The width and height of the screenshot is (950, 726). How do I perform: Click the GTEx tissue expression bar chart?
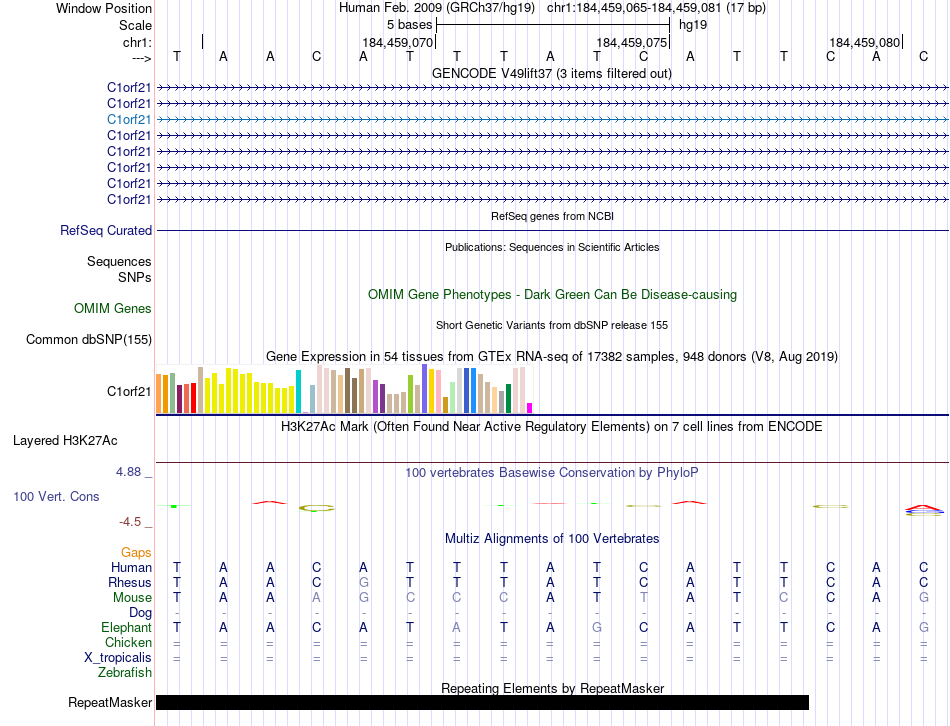344,389
